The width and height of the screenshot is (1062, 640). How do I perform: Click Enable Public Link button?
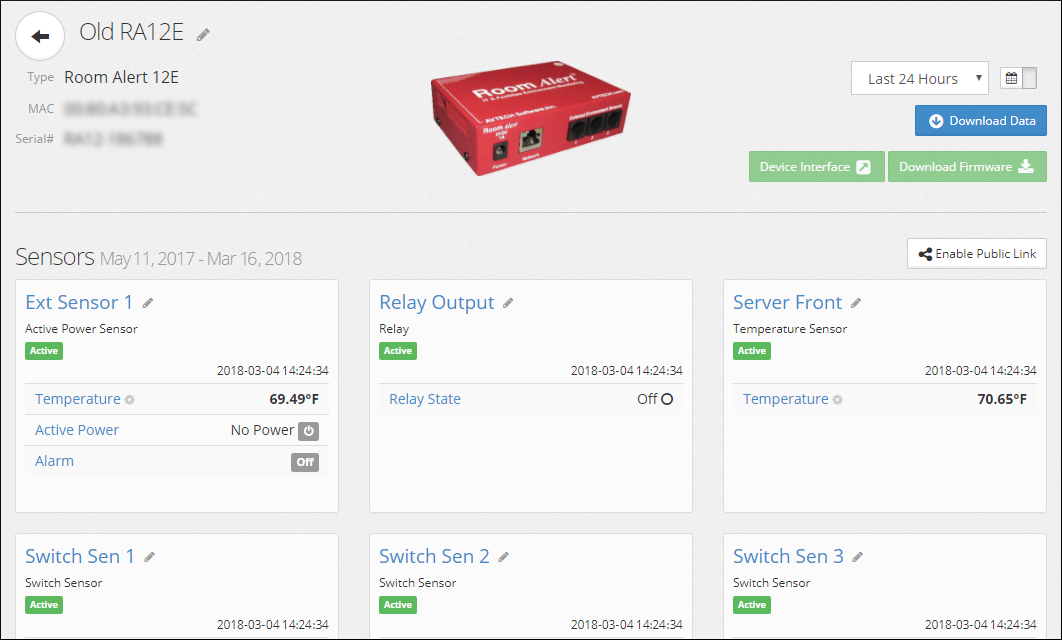pyautogui.click(x=976, y=254)
